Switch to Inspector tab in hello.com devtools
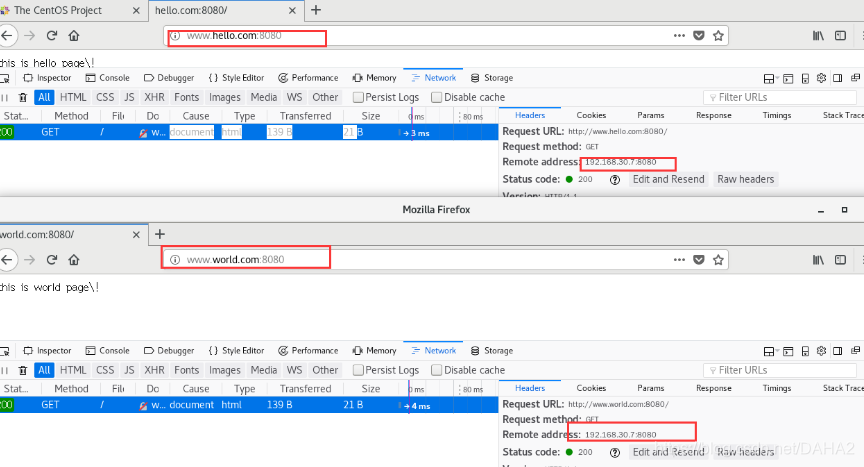Viewport: 864px width, 467px height. (47, 78)
